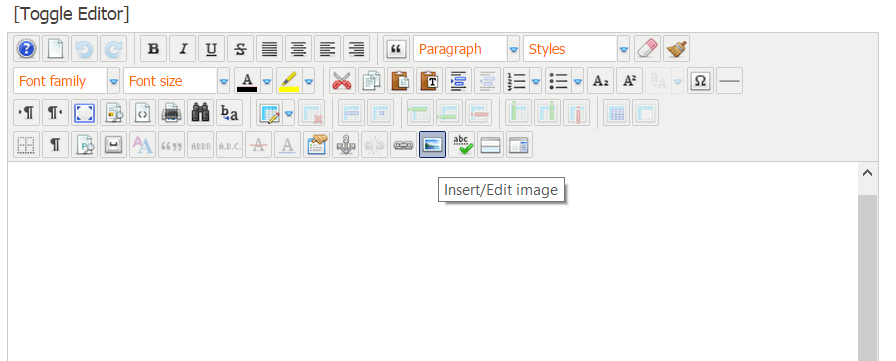Toggle Bold formatting
Image resolution: width=896 pixels, height=361 pixels.
153,49
